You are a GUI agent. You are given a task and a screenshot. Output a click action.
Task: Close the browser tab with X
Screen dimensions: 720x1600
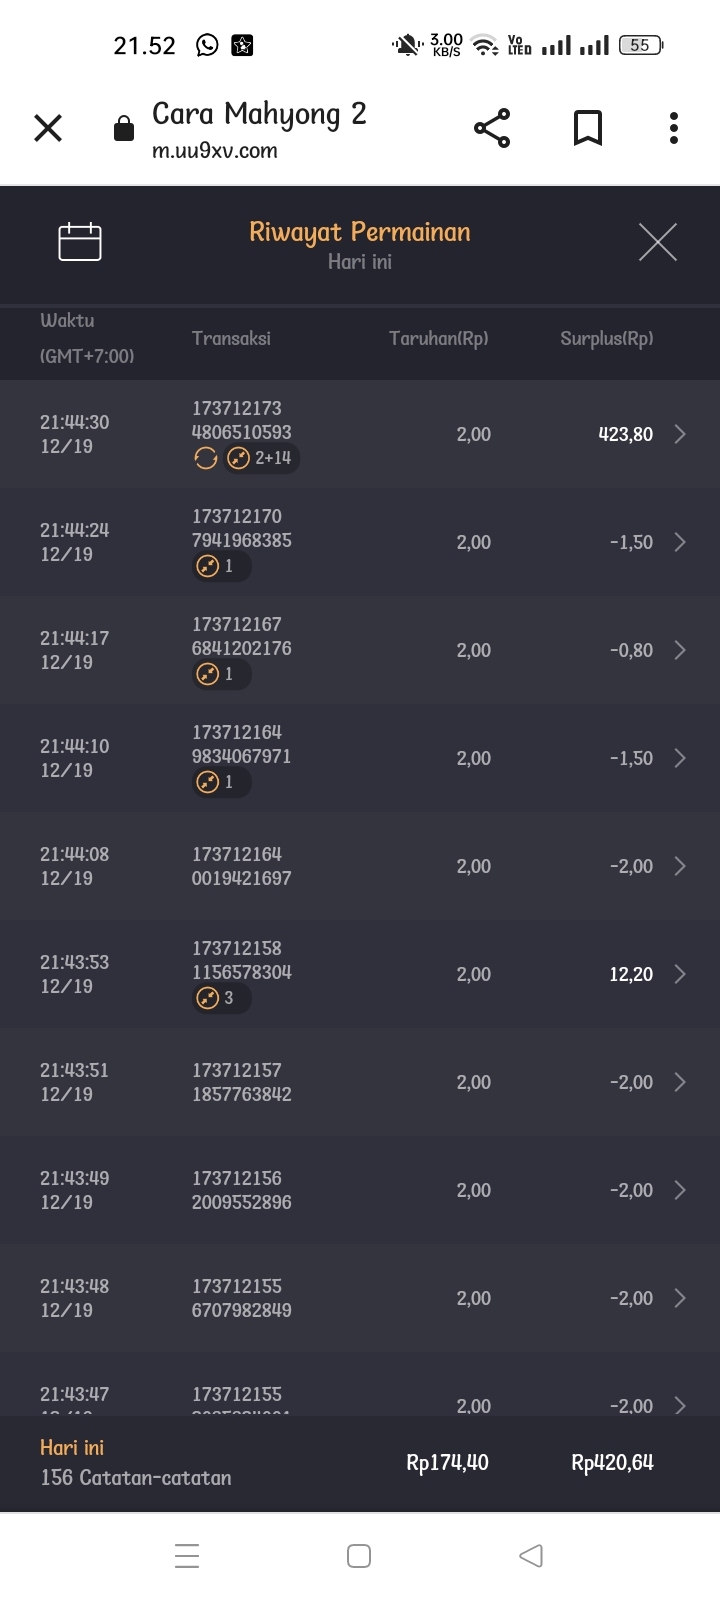pos(48,128)
